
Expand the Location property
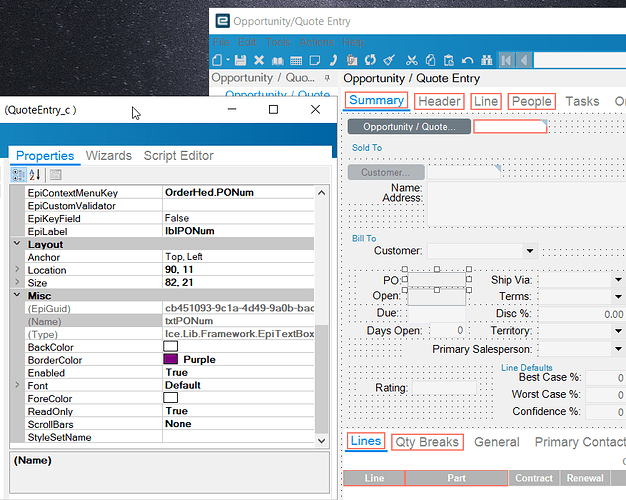tap(17, 269)
